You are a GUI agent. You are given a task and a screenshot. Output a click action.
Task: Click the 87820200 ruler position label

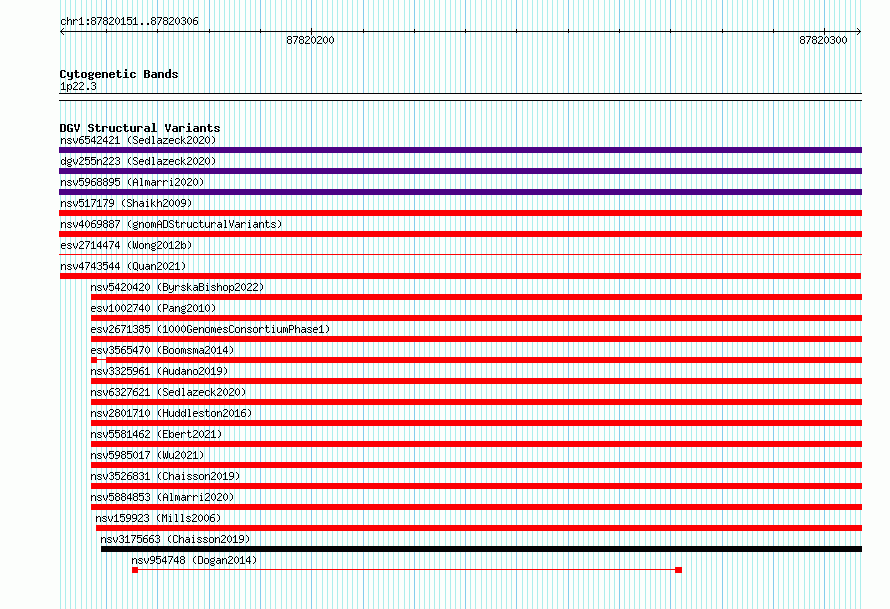pos(310,40)
